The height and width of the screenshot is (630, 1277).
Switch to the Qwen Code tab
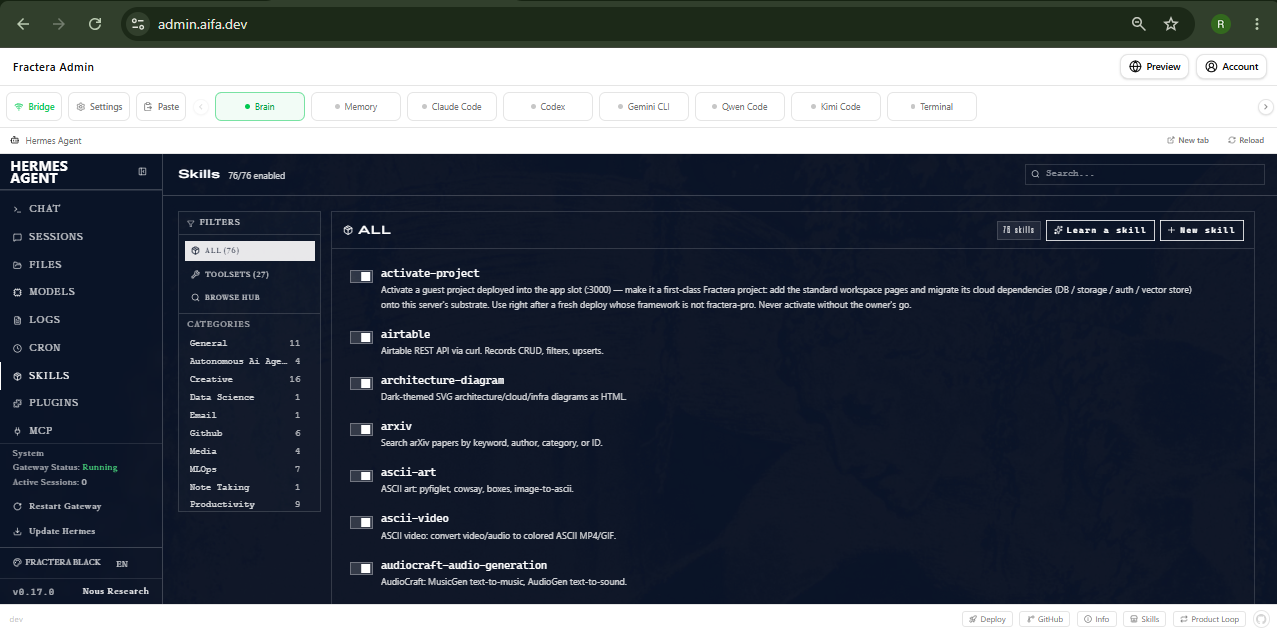coord(740,107)
